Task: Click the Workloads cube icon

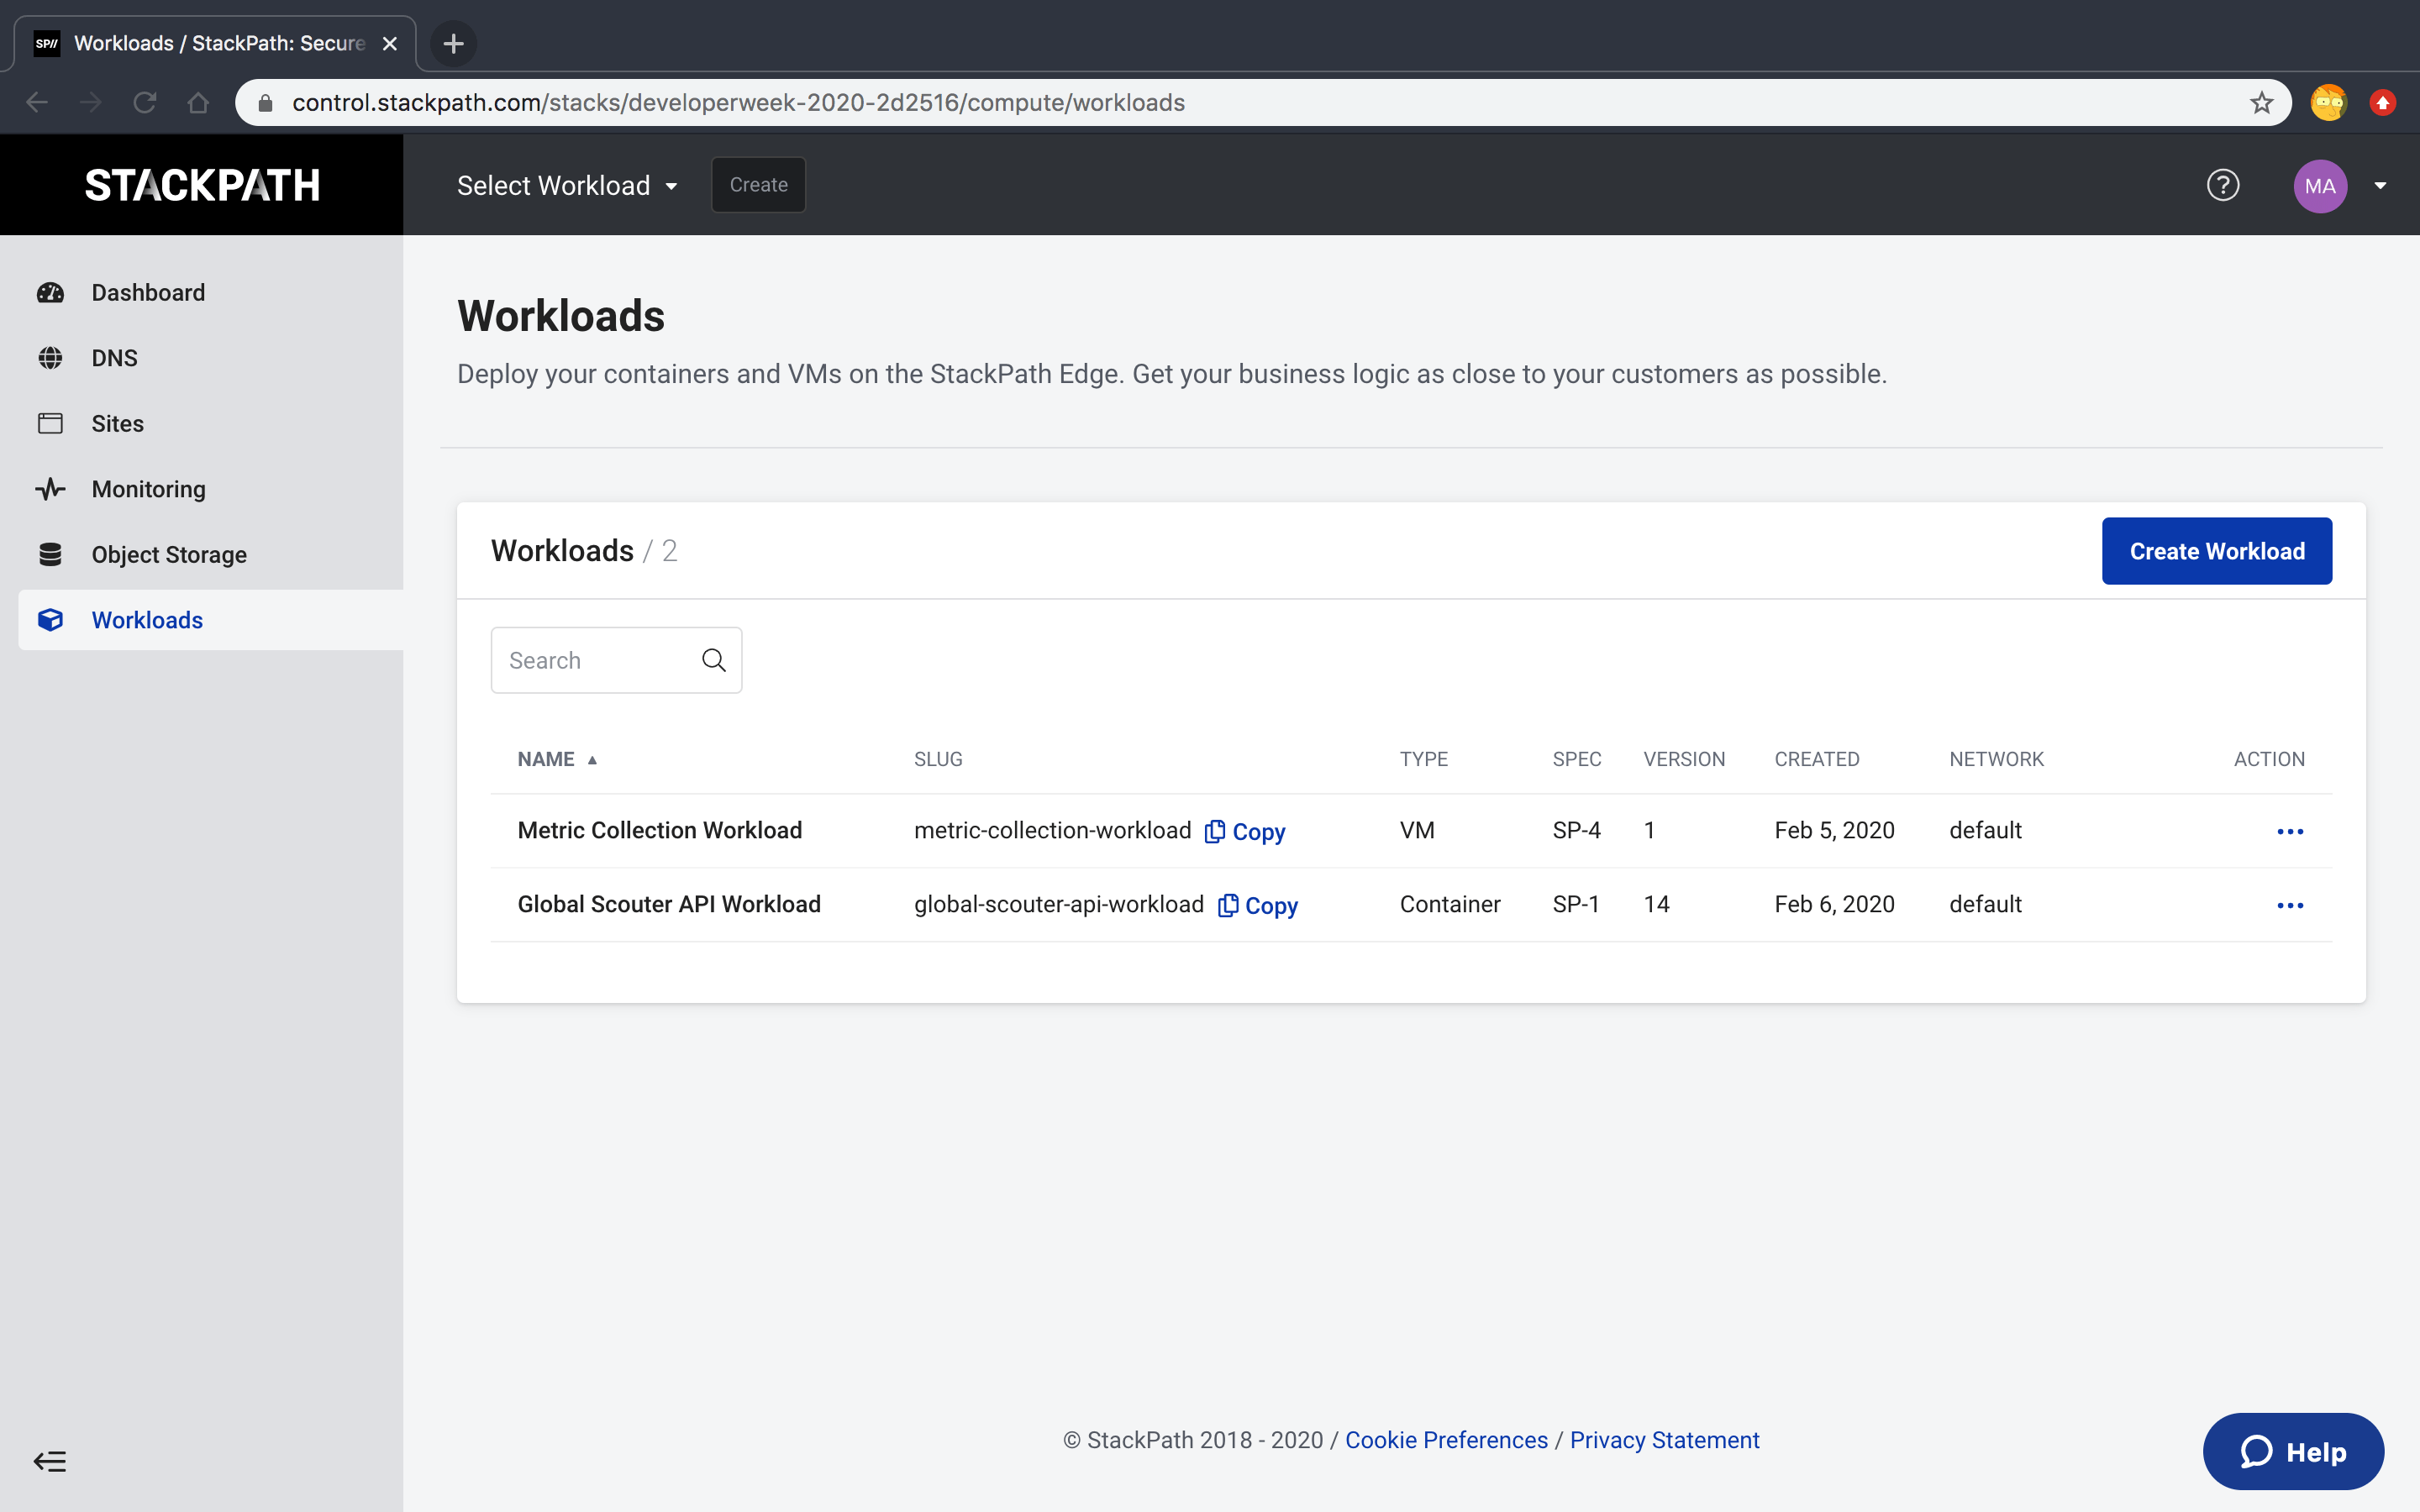Action: (50, 620)
